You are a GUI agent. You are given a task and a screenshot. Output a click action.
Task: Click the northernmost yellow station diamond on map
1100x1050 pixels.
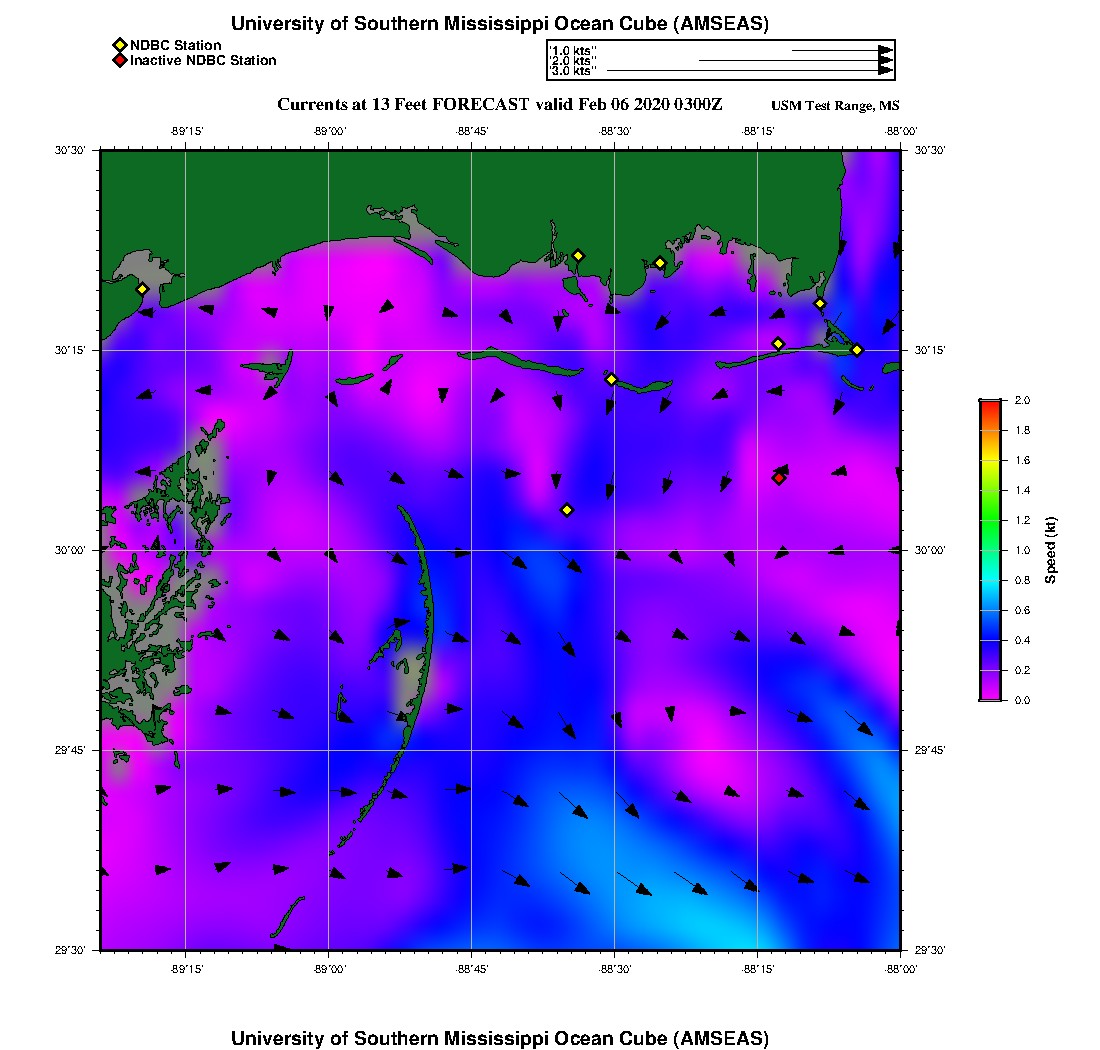(578, 255)
